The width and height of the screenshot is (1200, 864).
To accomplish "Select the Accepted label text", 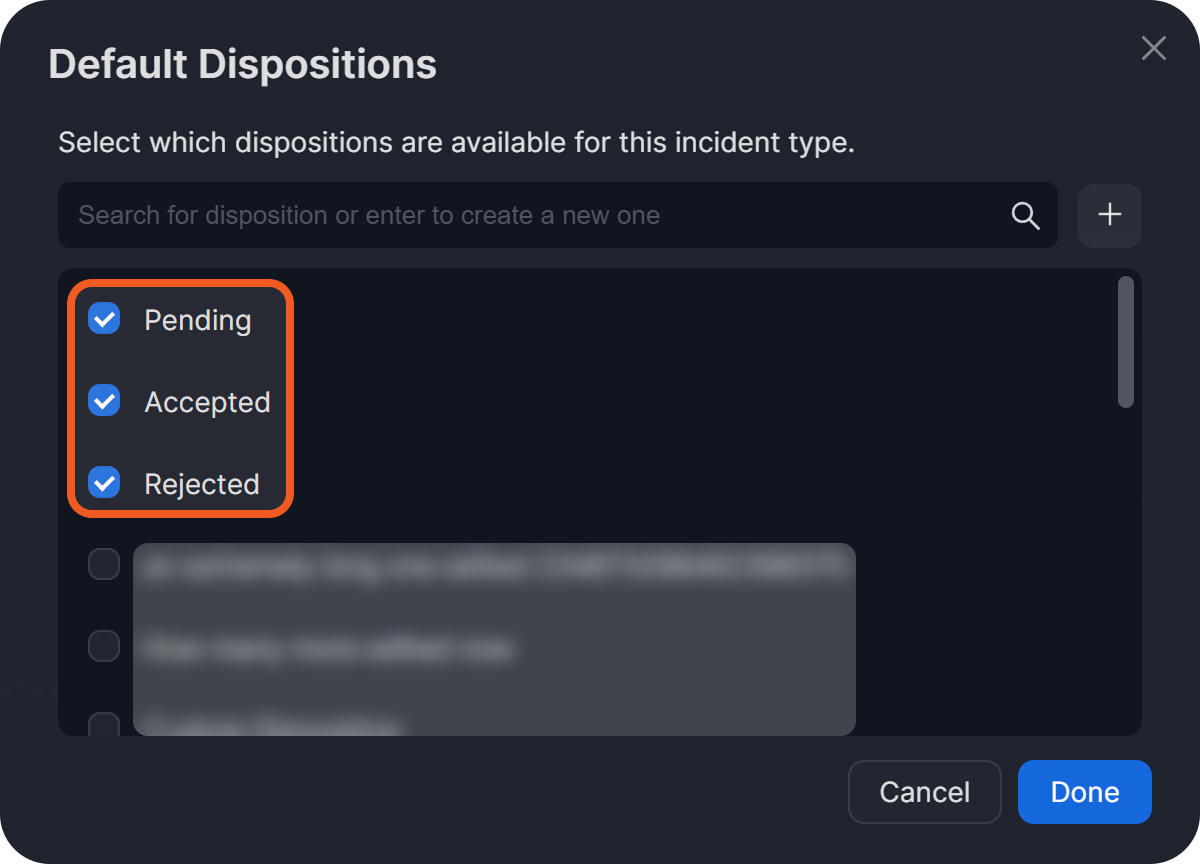I will [x=207, y=402].
